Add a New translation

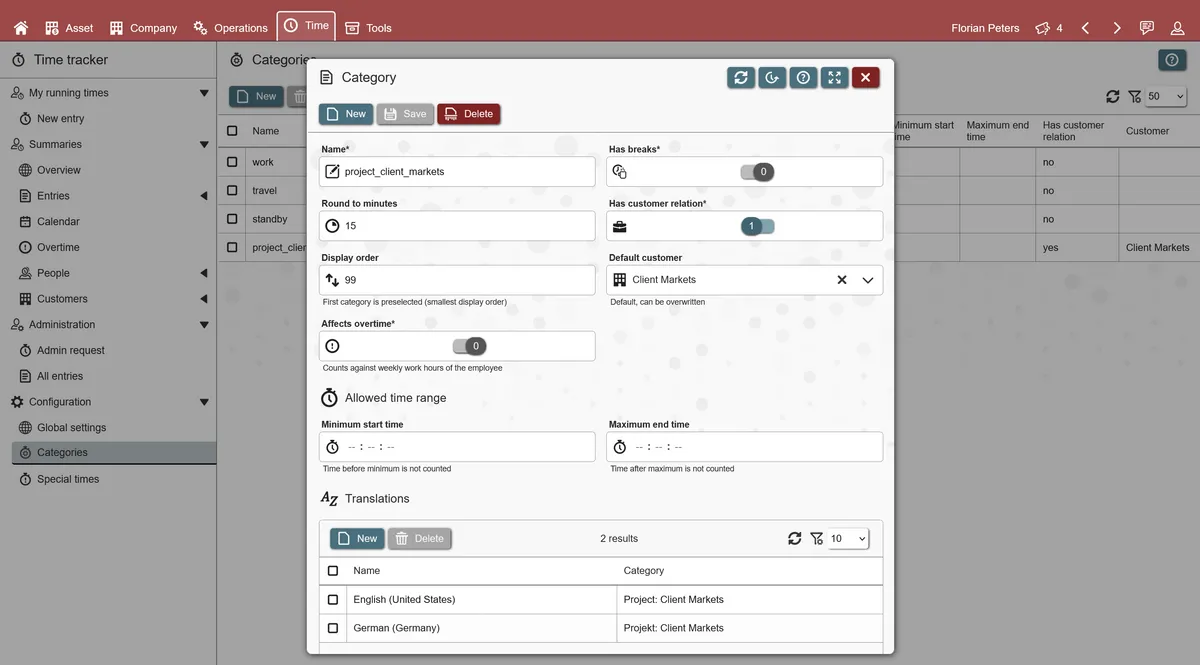pyautogui.click(x=357, y=539)
